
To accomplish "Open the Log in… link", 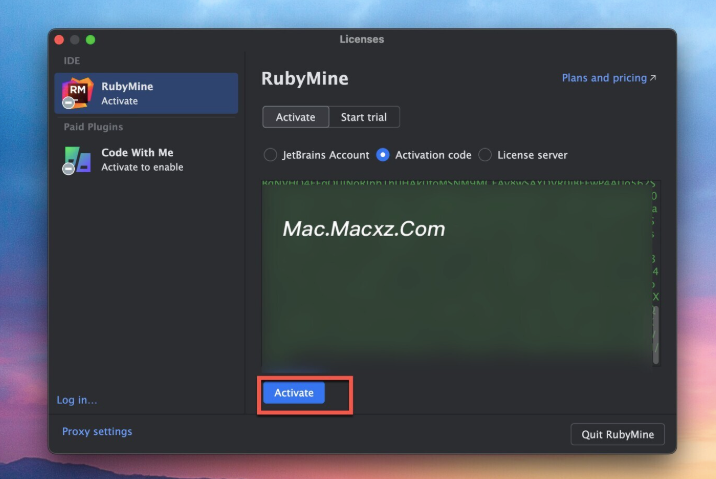I will [77, 400].
